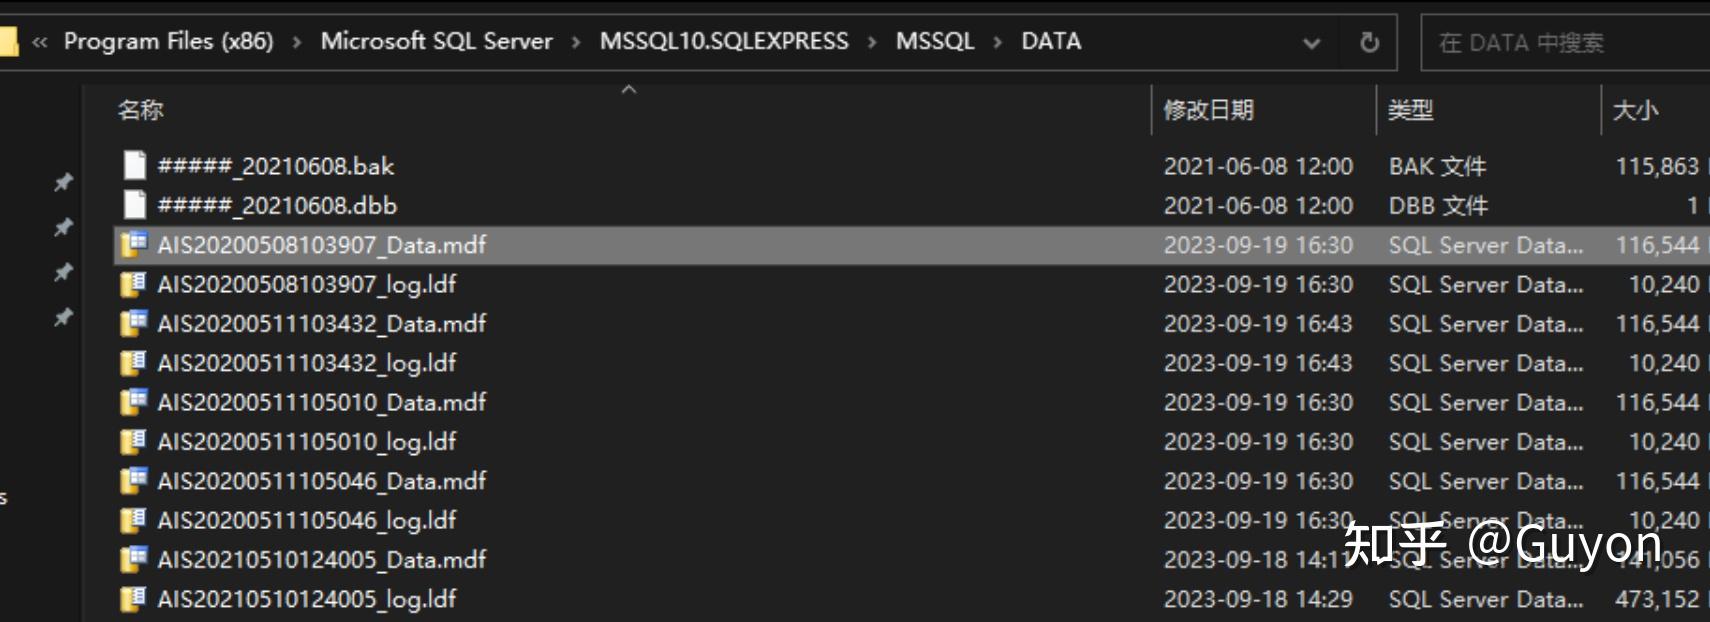Open the address bar history dropdown

point(1311,43)
